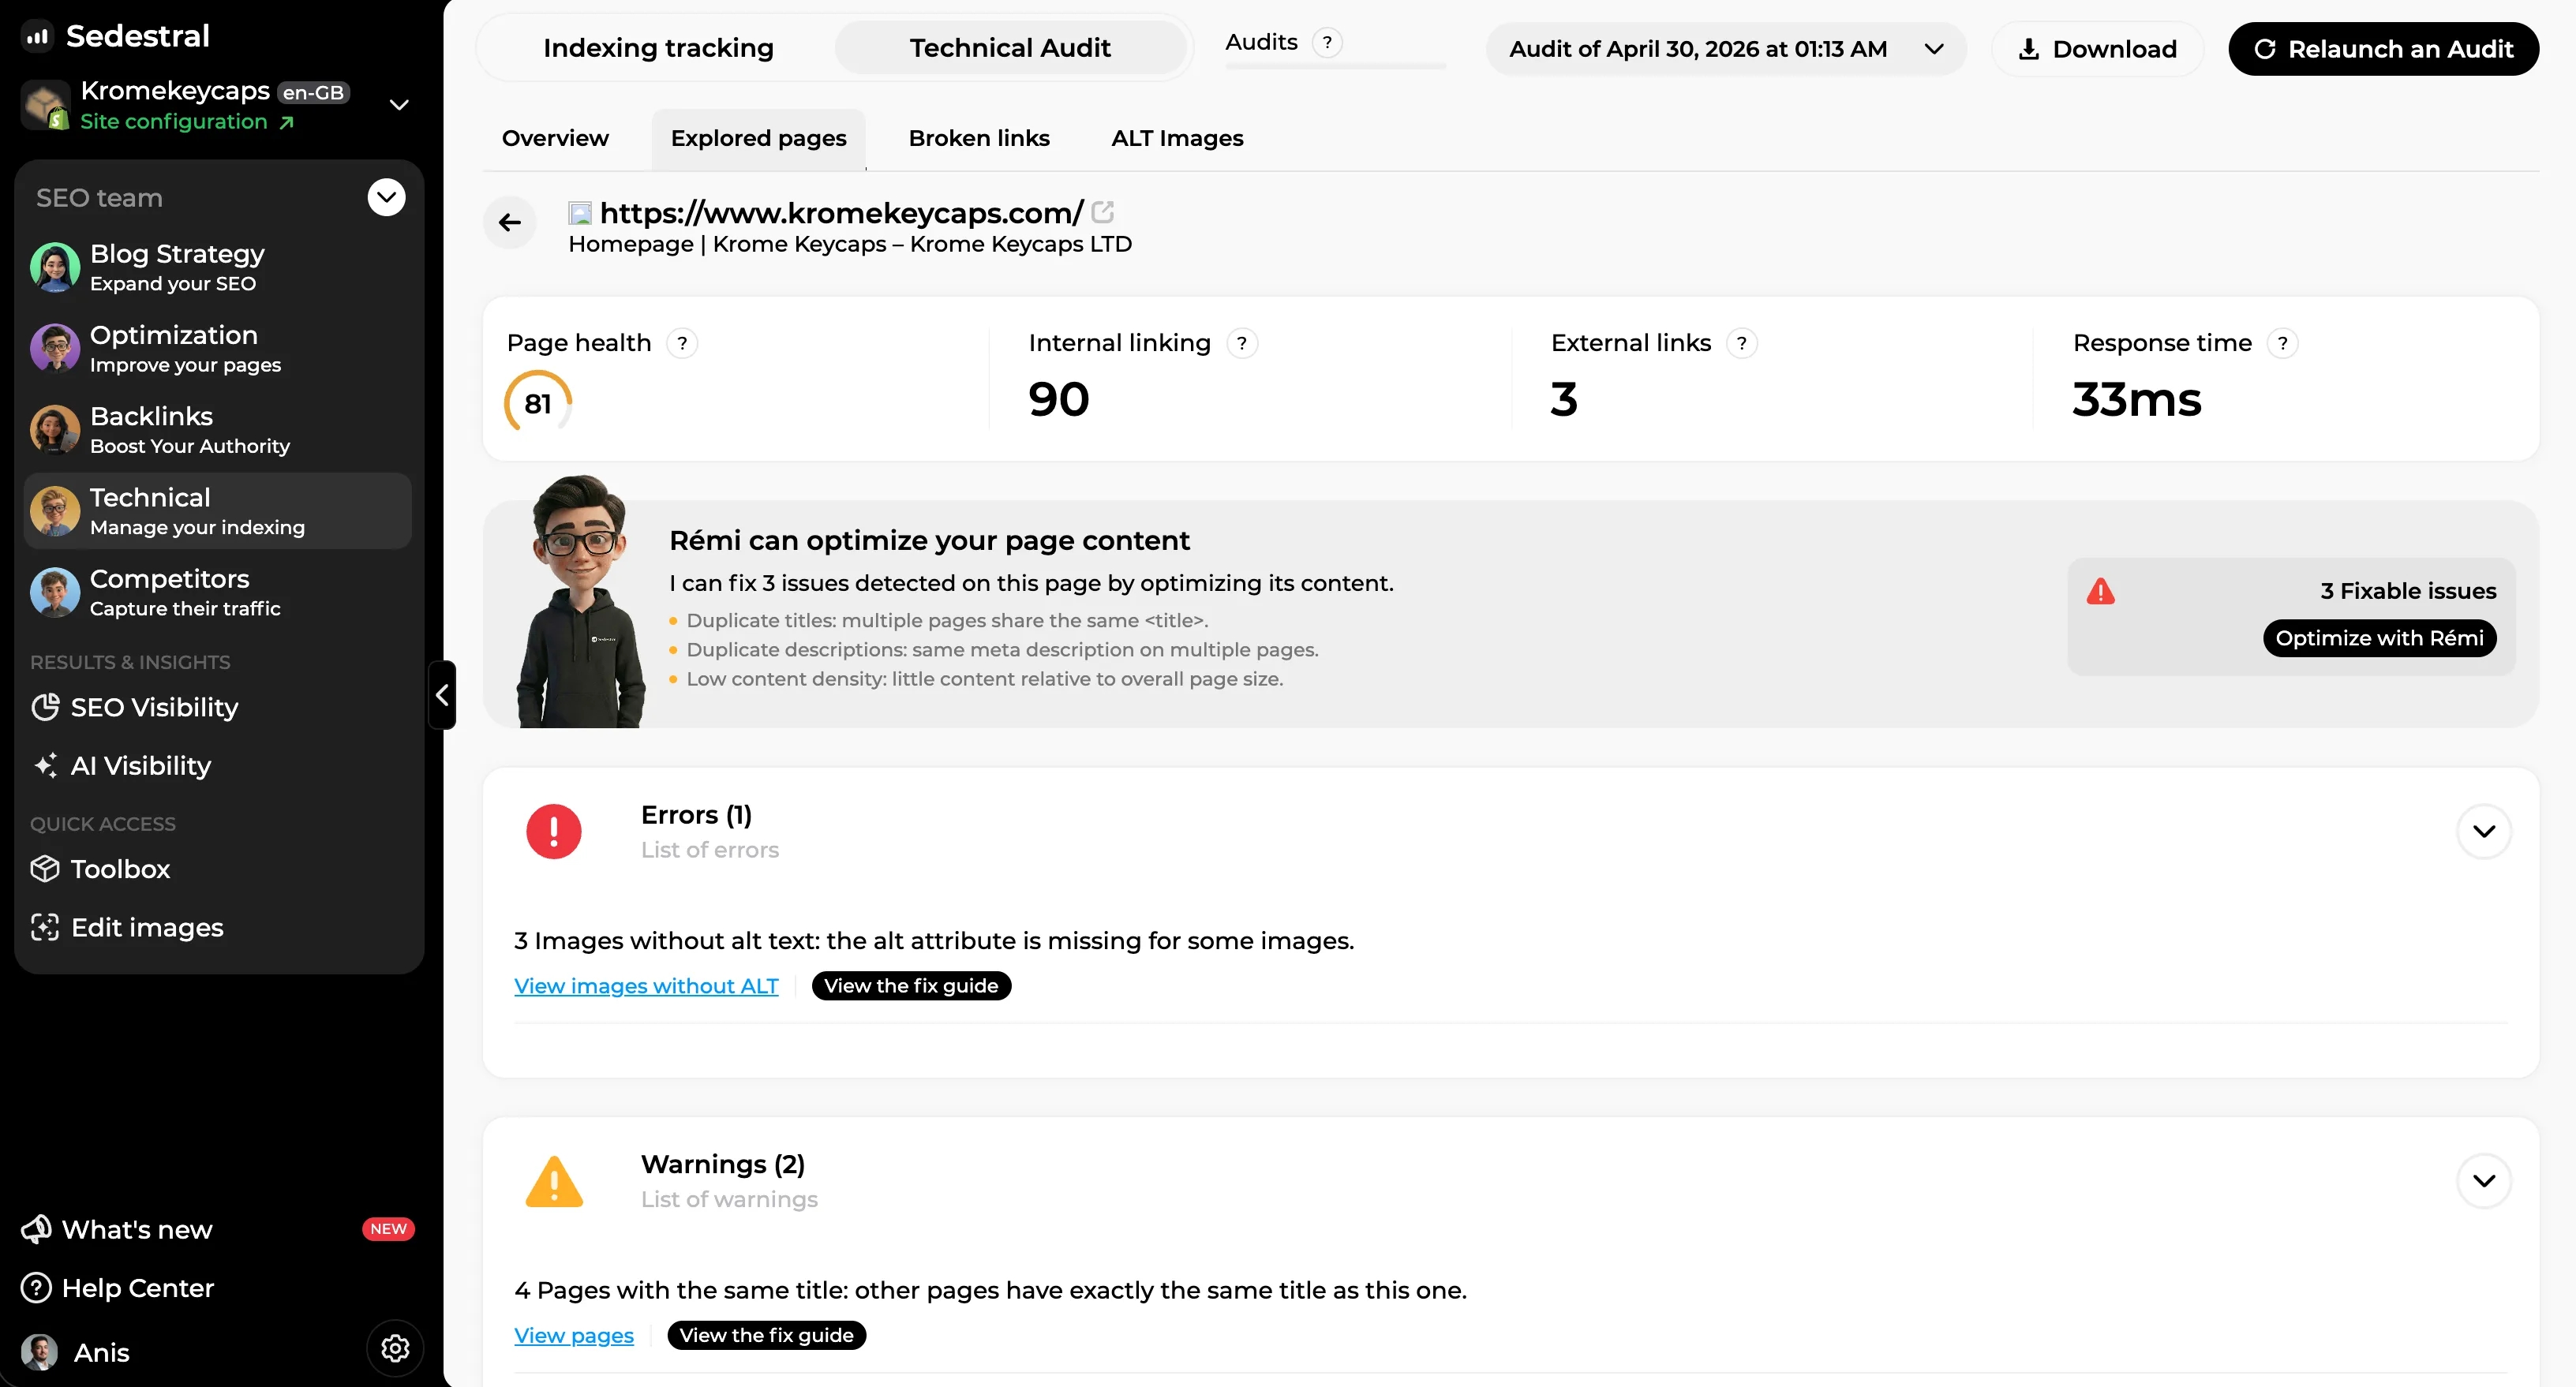Viewport: 2576px width, 1387px height.
Task: Click the Audits progress bar
Action: [x=1335, y=66]
